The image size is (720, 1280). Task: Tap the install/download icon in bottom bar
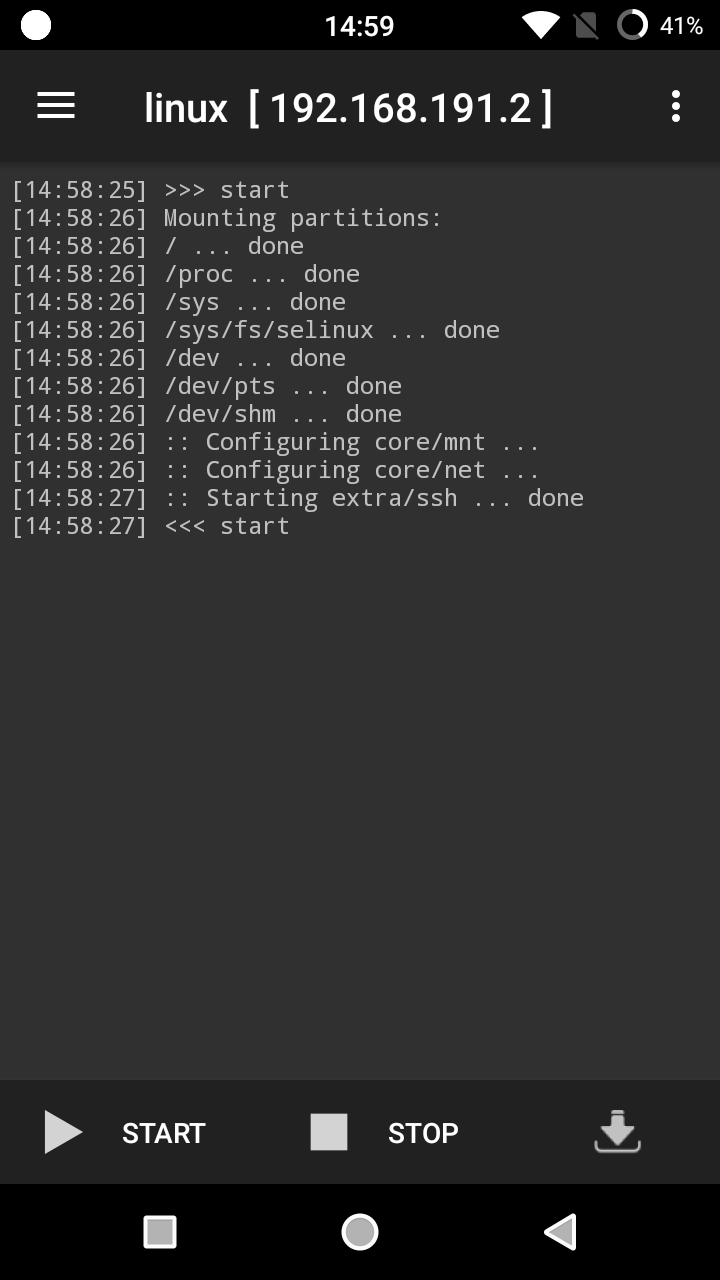(617, 1133)
